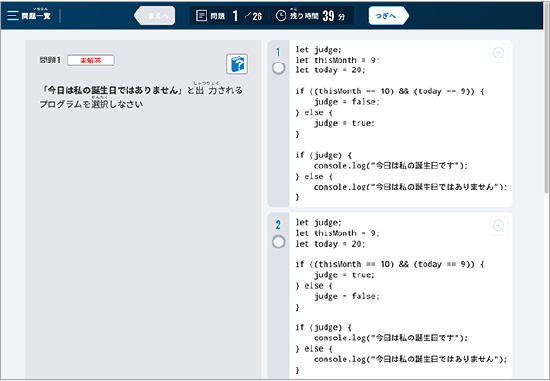This screenshot has width=550, height=381.
Task: Advance with the つぎへ button
Action: (389, 16)
